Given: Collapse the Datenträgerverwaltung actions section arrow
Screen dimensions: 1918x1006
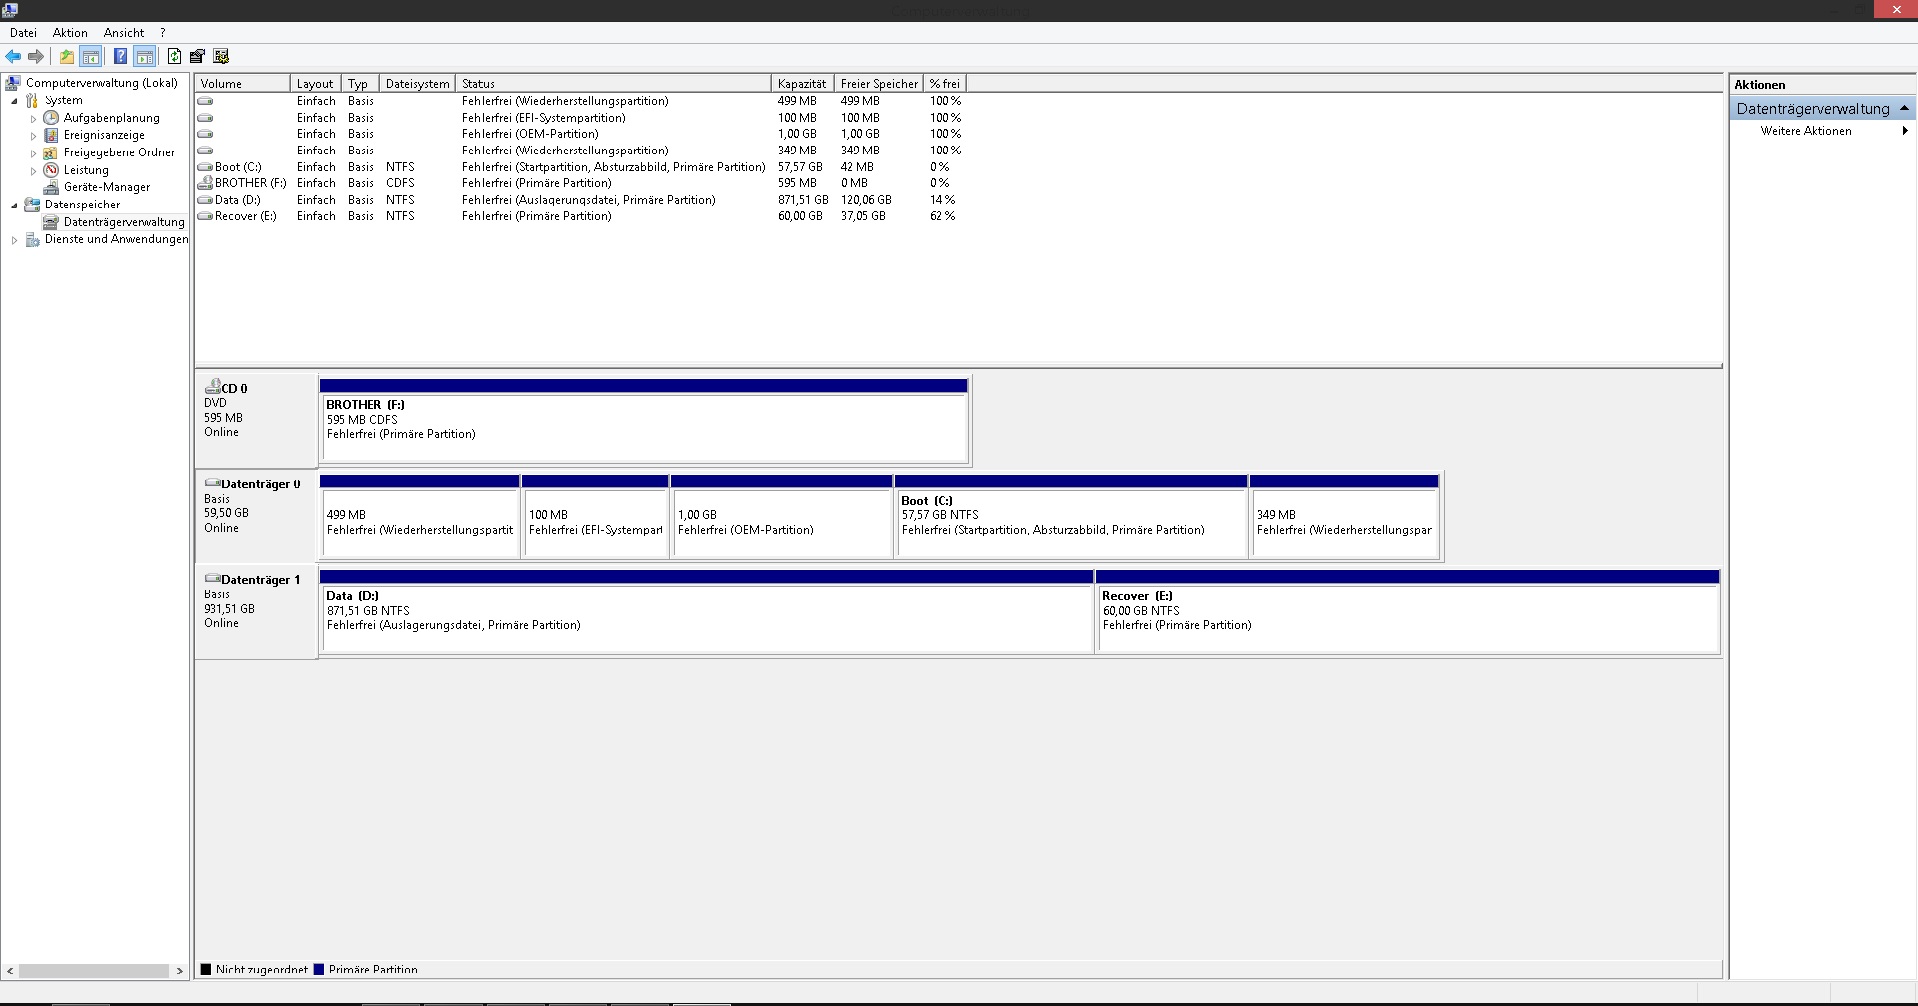Looking at the screenshot, I should pos(1904,108).
